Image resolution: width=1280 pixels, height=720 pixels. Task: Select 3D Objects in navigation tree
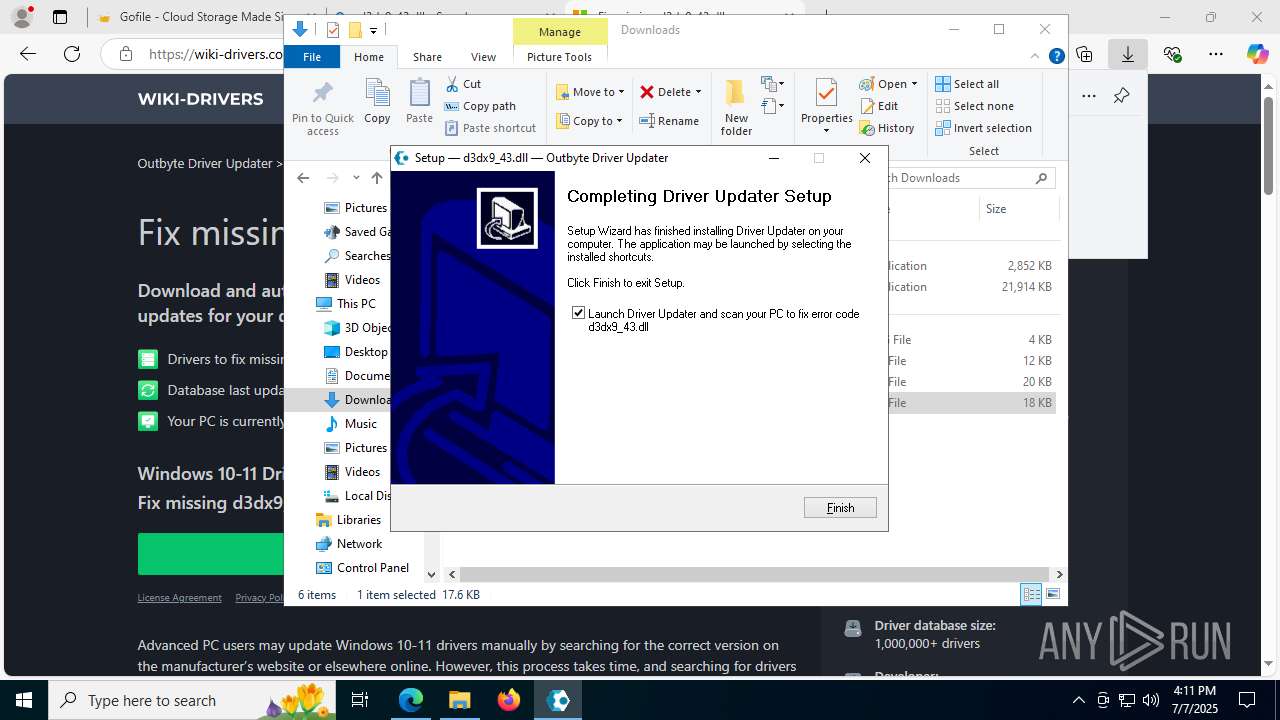[x=358, y=328]
